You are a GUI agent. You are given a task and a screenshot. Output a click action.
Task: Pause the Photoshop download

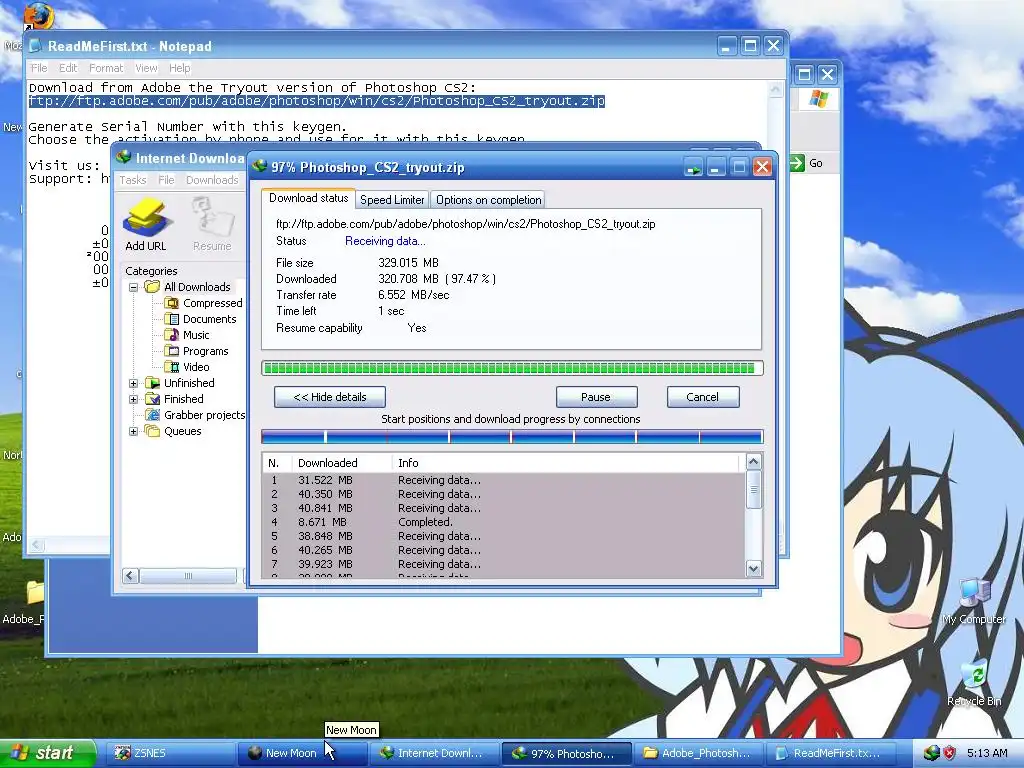tap(596, 397)
